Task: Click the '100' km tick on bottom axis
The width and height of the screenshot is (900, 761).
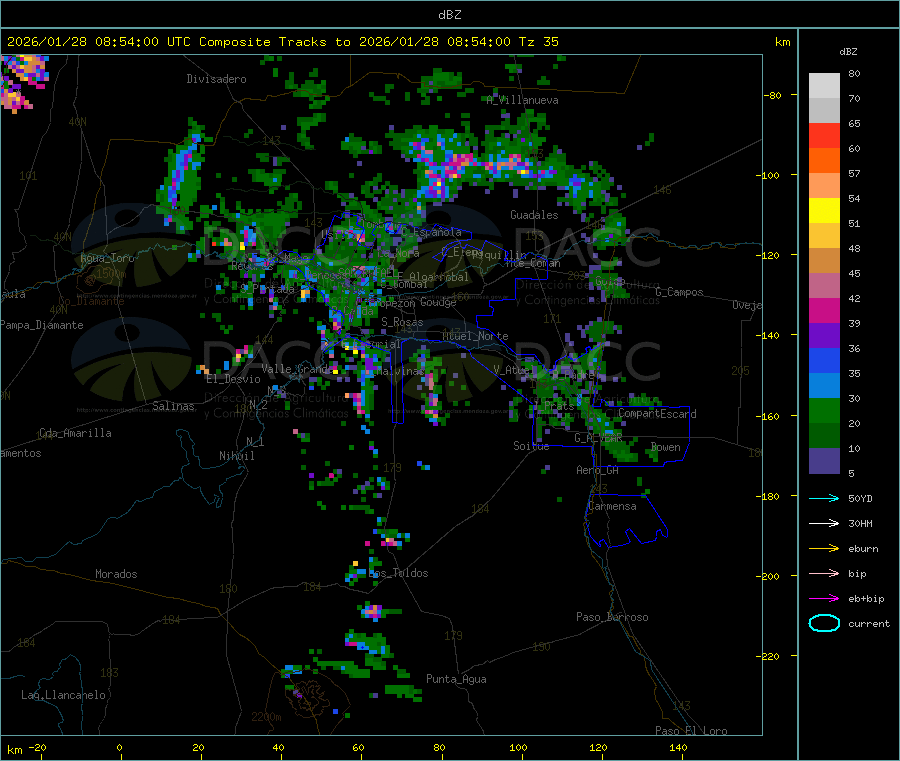Action: pyautogui.click(x=518, y=747)
